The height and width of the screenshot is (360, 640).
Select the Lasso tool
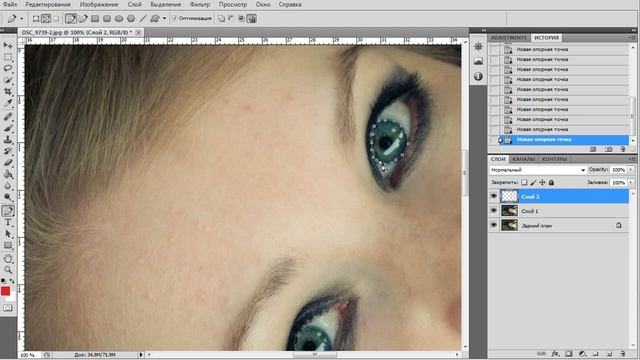click(8, 68)
